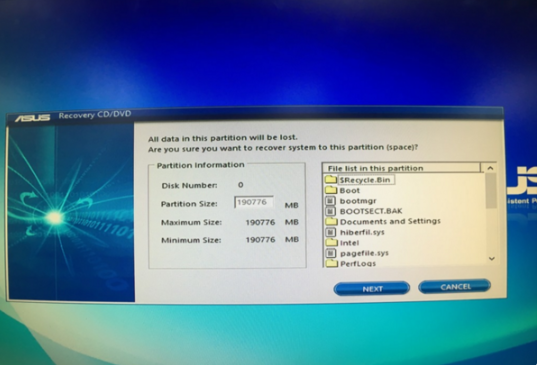Click the 'Minimum Size:' label
This screenshot has width=537, height=365.
pos(191,240)
